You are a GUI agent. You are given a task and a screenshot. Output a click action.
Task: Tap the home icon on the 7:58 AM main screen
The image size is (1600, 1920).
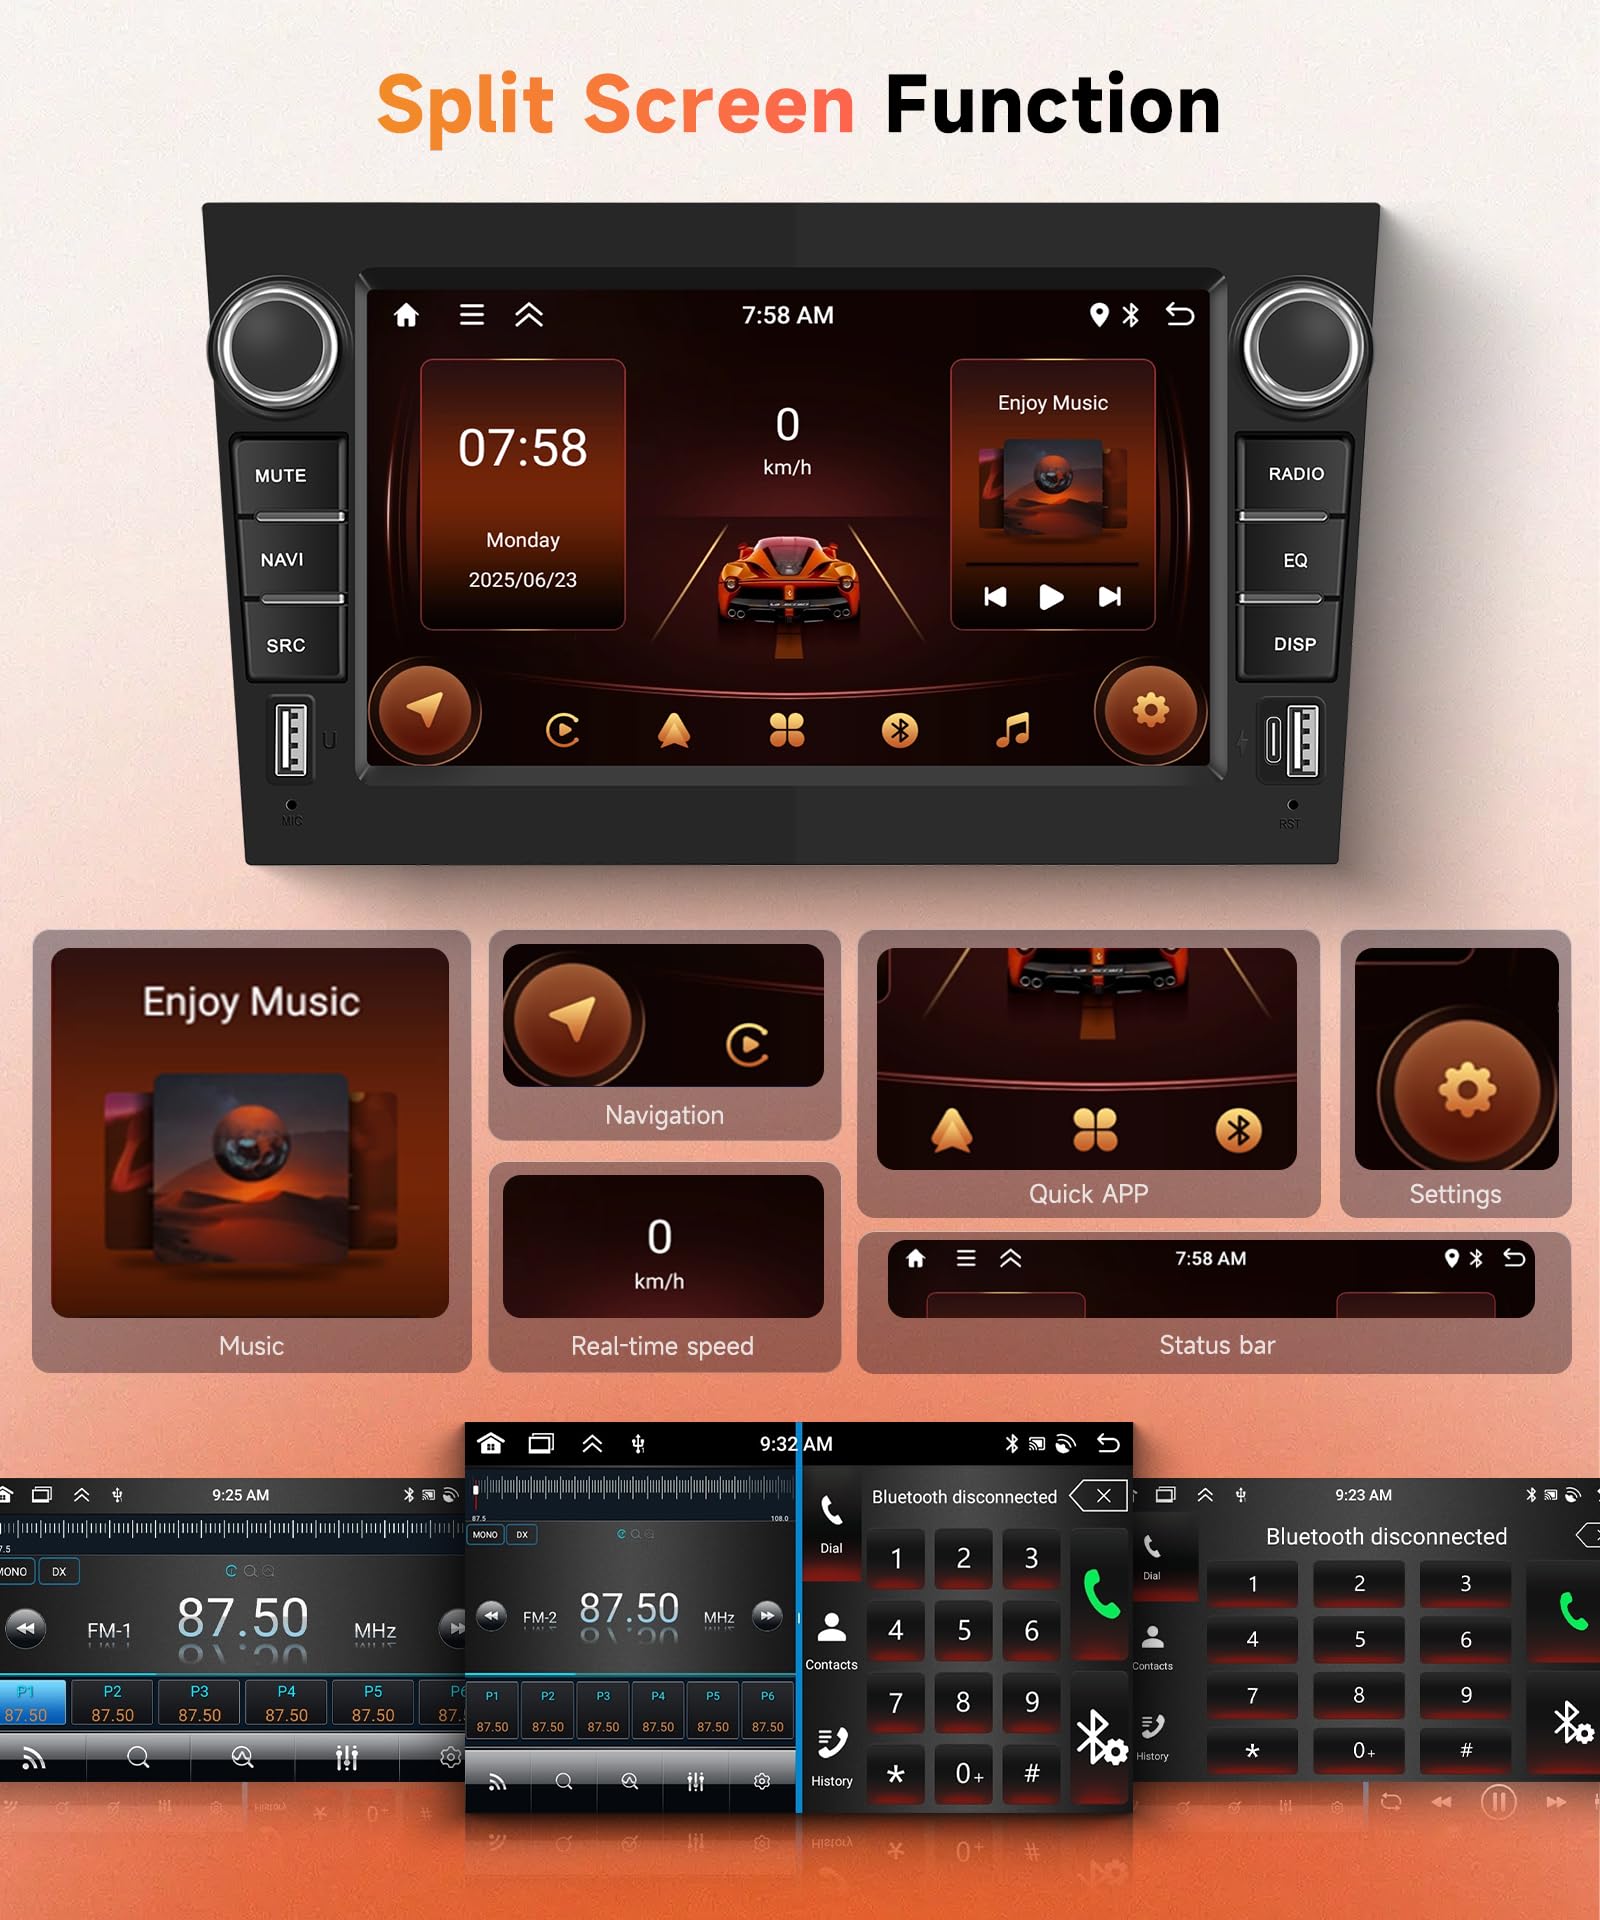(x=406, y=315)
